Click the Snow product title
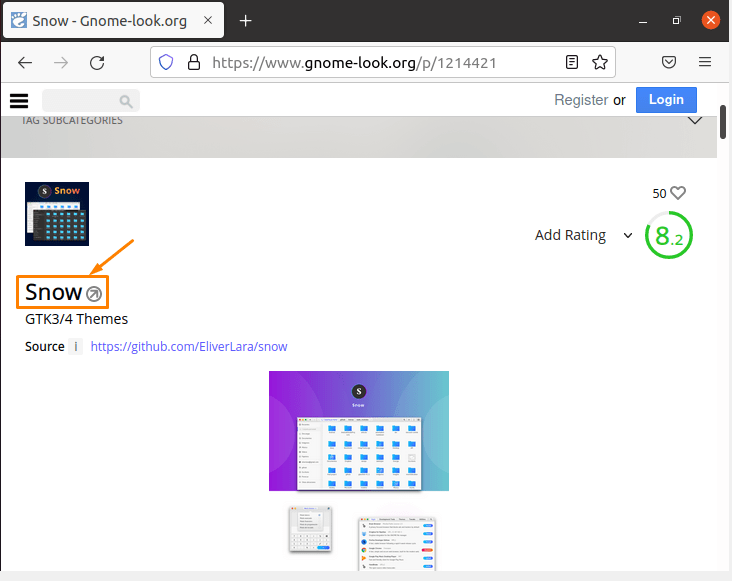 point(54,292)
